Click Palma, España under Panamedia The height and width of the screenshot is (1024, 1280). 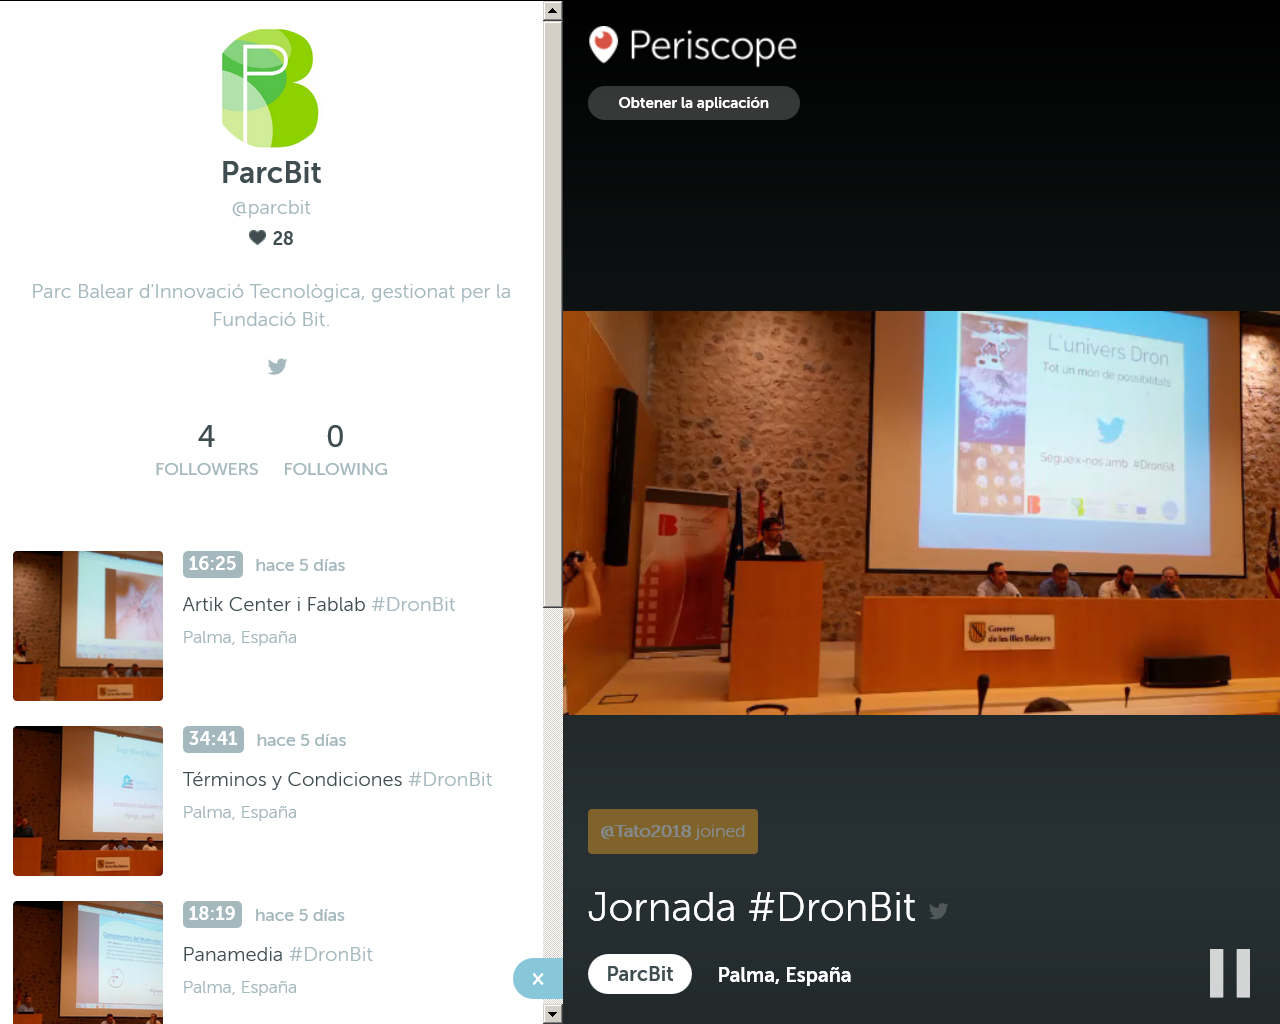[x=240, y=987]
